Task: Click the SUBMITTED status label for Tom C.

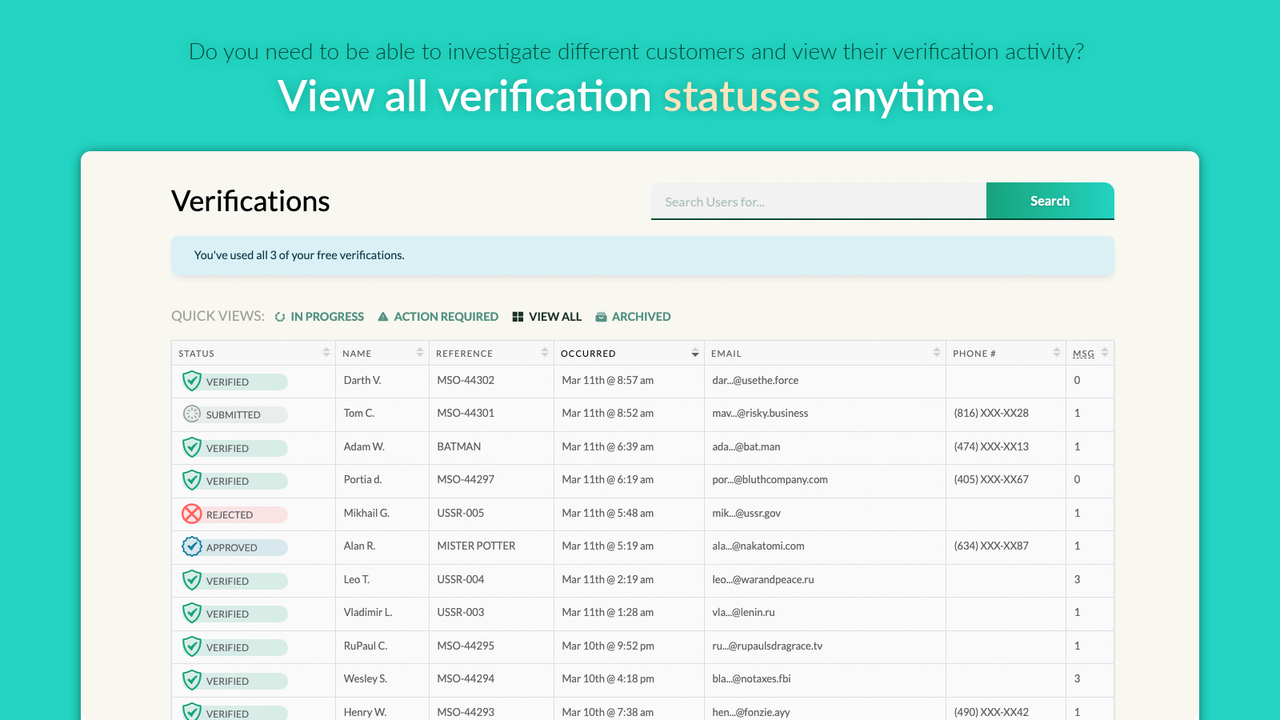Action: [x=233, y=415]
